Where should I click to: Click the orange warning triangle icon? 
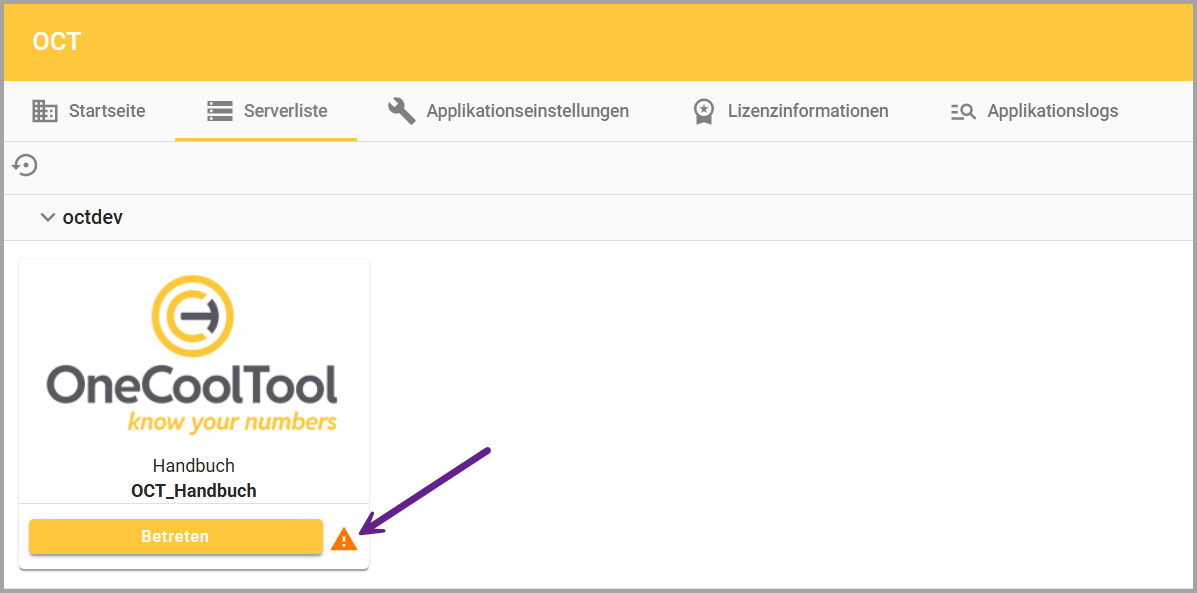click(344, 539)
